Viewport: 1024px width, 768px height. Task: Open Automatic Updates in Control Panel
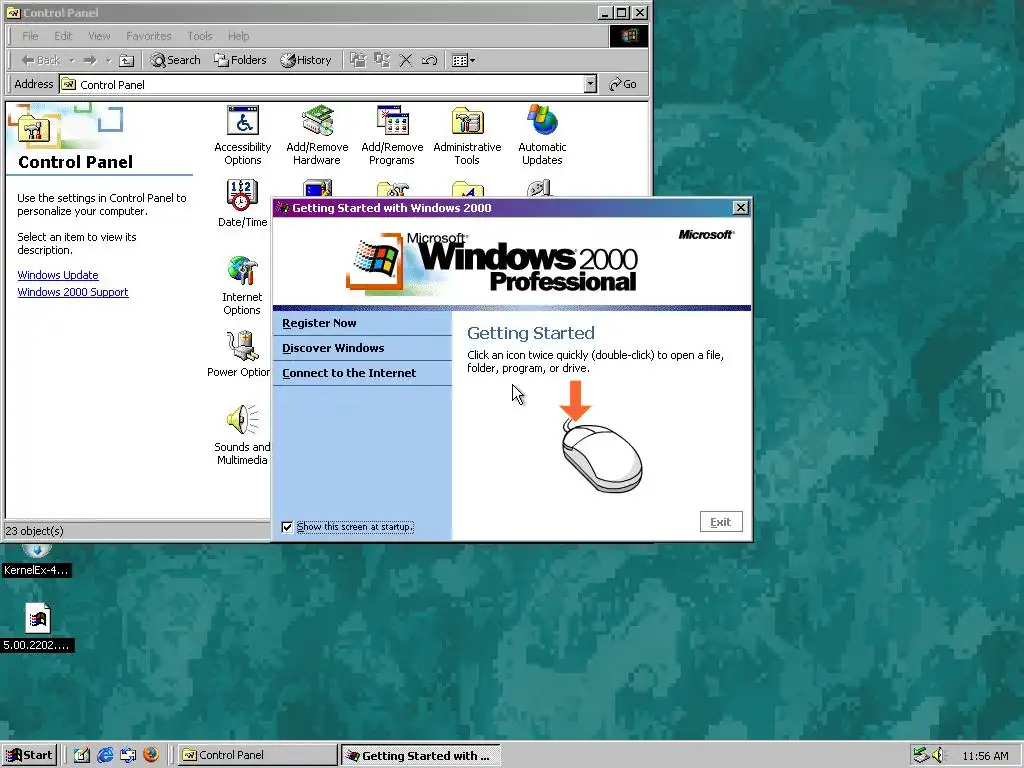542,136
